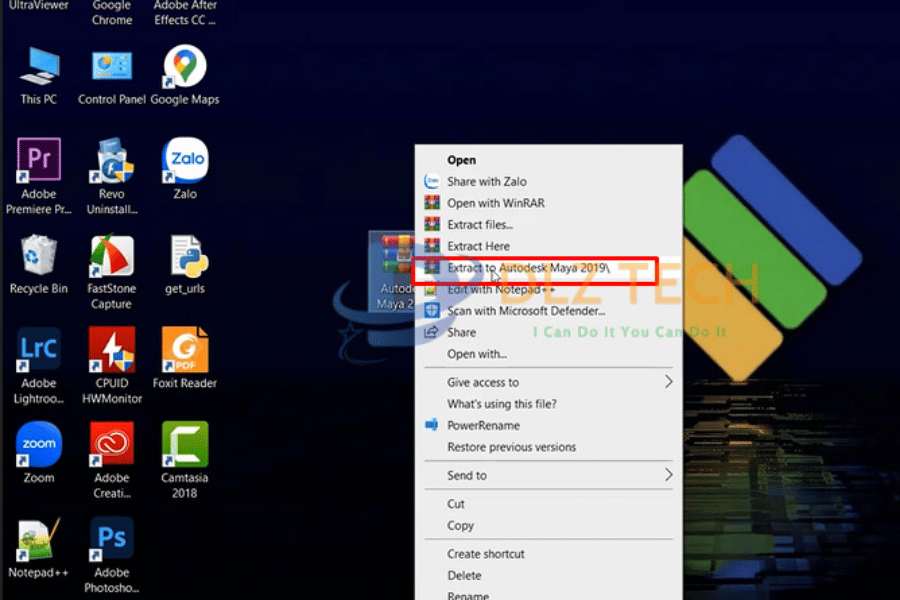Image resolution: width=900 pixels, height=600 pixels.
Task: Expand the Send to submenu arrow
Action: (669, 475)
